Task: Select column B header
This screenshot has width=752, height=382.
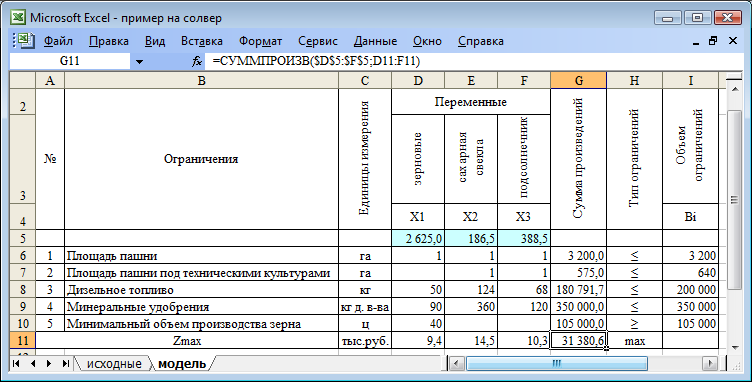Action: click(201, 81)
